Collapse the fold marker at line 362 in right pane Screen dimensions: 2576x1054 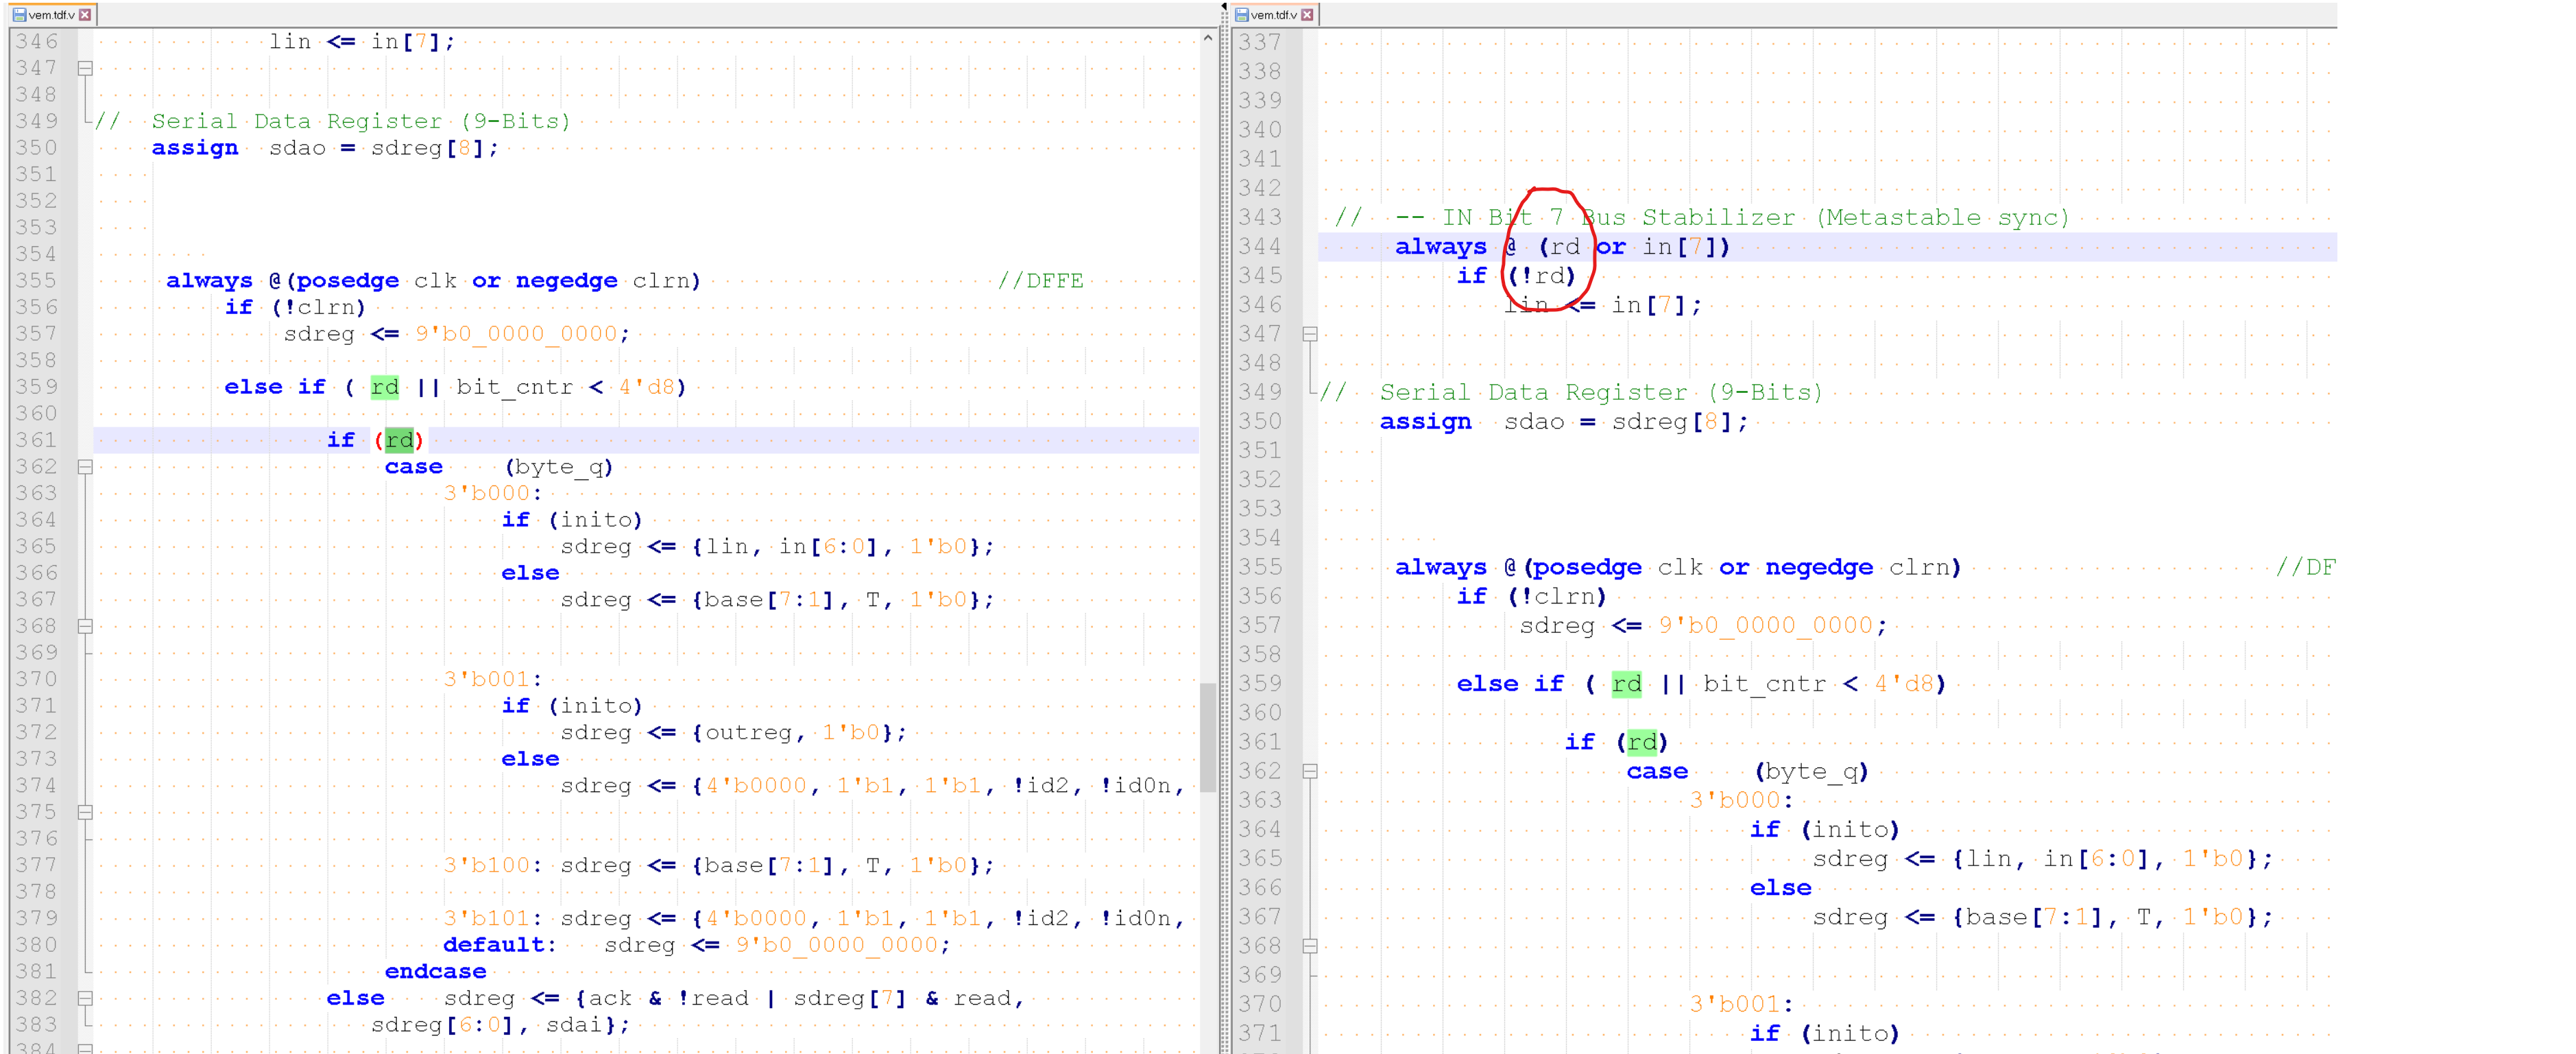1309,771
